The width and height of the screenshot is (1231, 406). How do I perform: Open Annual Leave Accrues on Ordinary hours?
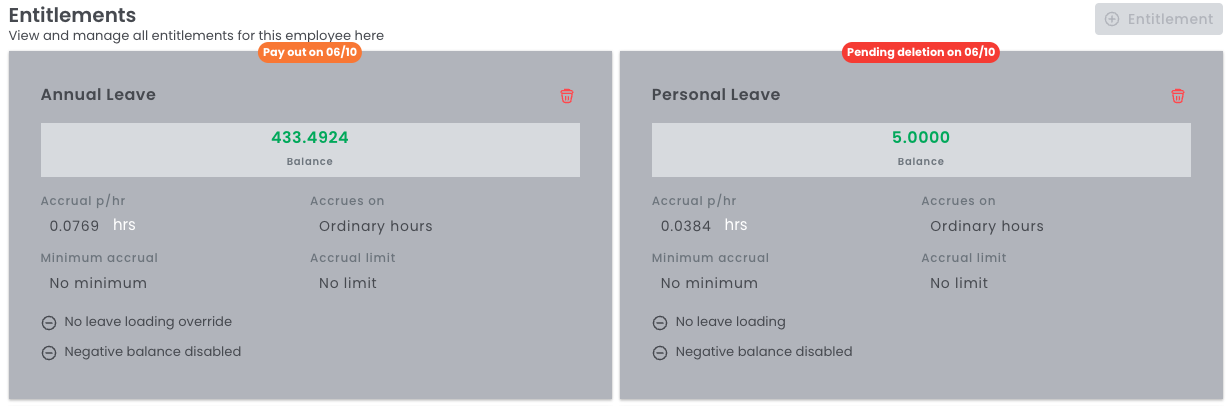click(376, 226)
